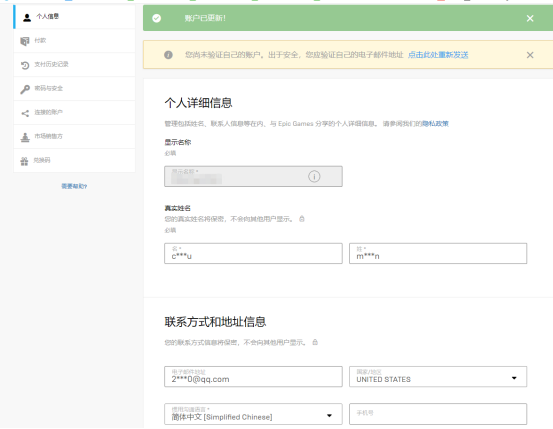553x429 pixels.
Task: Open the 简体中文 language dropdown
Action: [253, 414]
